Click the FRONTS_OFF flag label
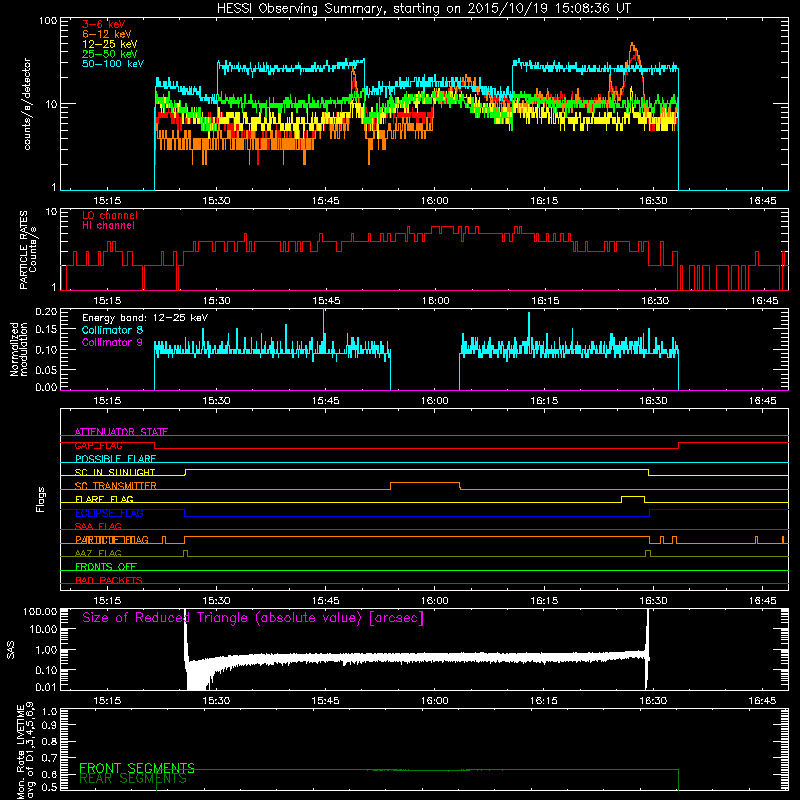 pos(106,566)
